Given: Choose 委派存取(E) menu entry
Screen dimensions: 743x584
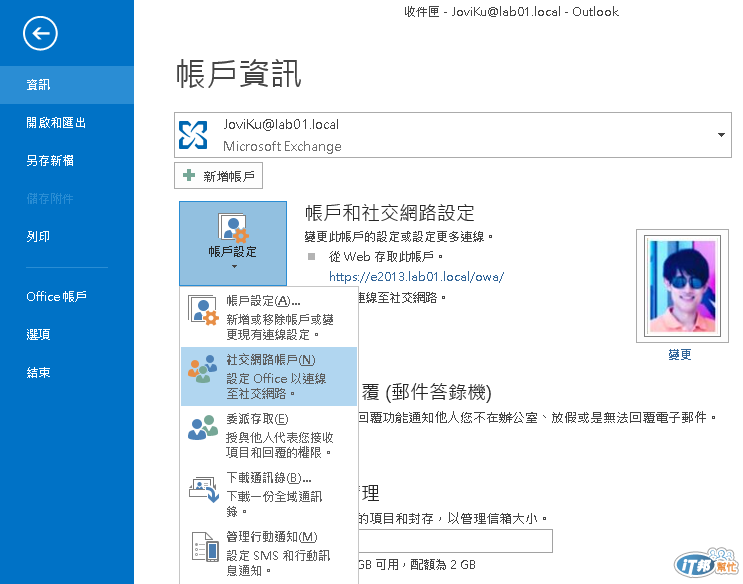Looking at the screenshot, I should pos(269,435).
